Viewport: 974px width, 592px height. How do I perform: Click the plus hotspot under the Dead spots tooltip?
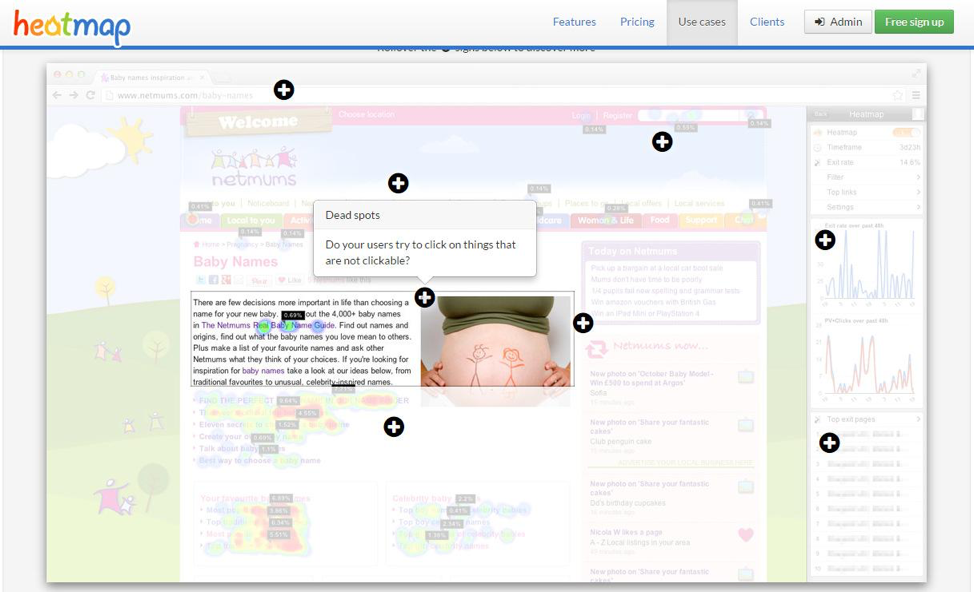(x=425, y=298)
